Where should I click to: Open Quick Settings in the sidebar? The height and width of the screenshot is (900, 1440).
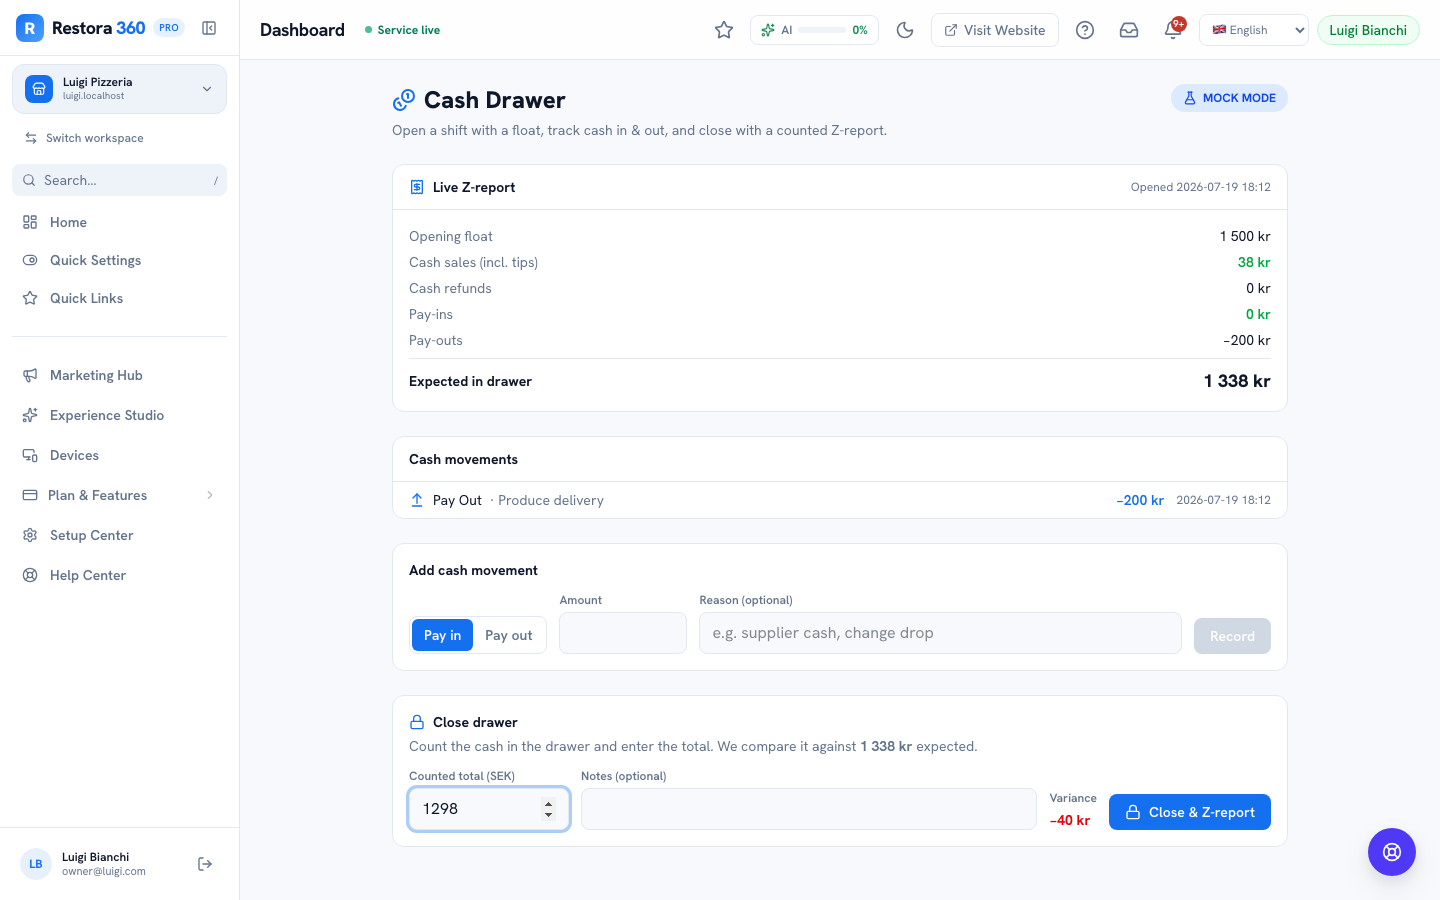tap(119, 260)
